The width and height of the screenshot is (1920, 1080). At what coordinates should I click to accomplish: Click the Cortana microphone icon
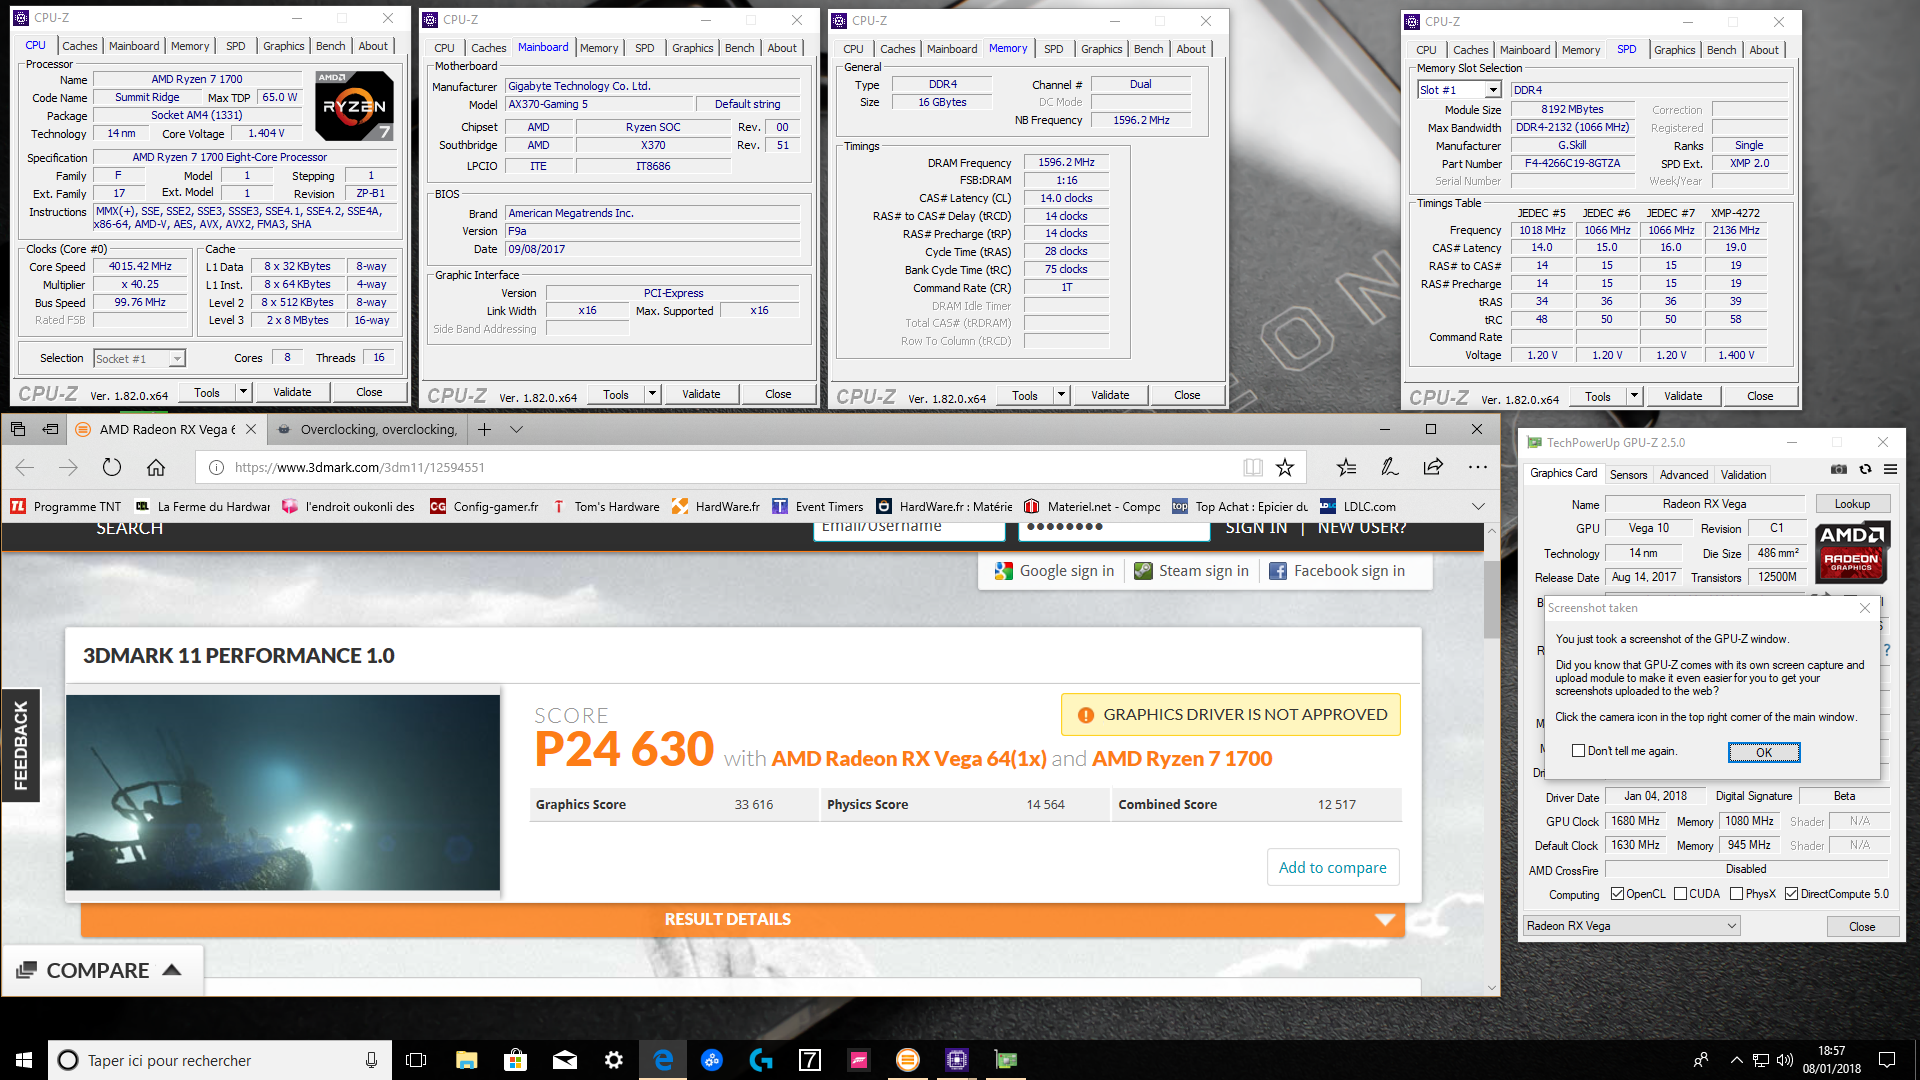[x=371, y=1060]
